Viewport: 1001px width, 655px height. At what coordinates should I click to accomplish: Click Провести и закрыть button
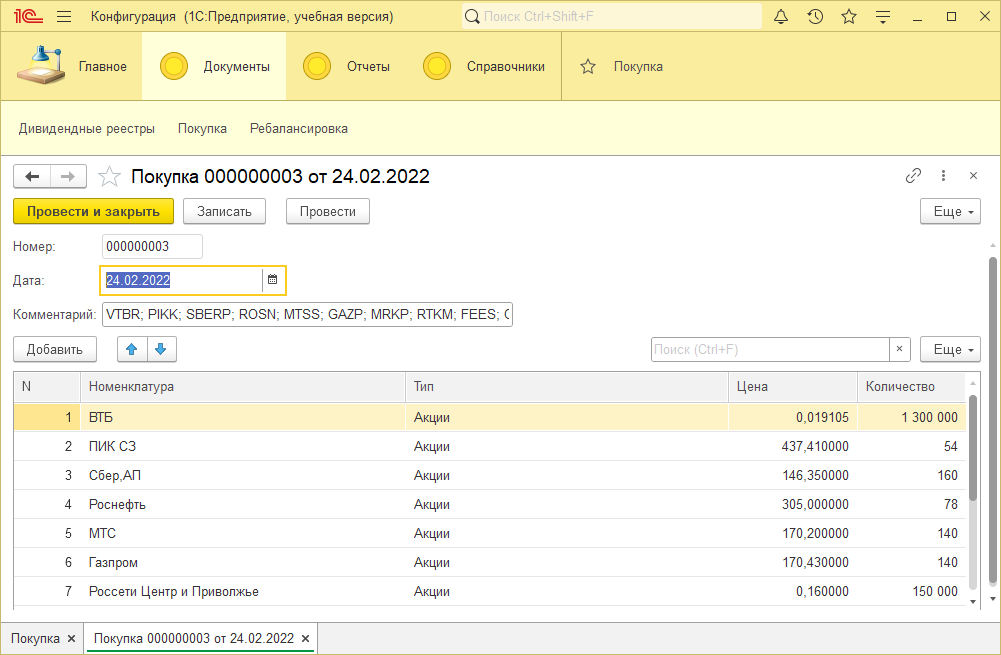click(x=93, y=211)
